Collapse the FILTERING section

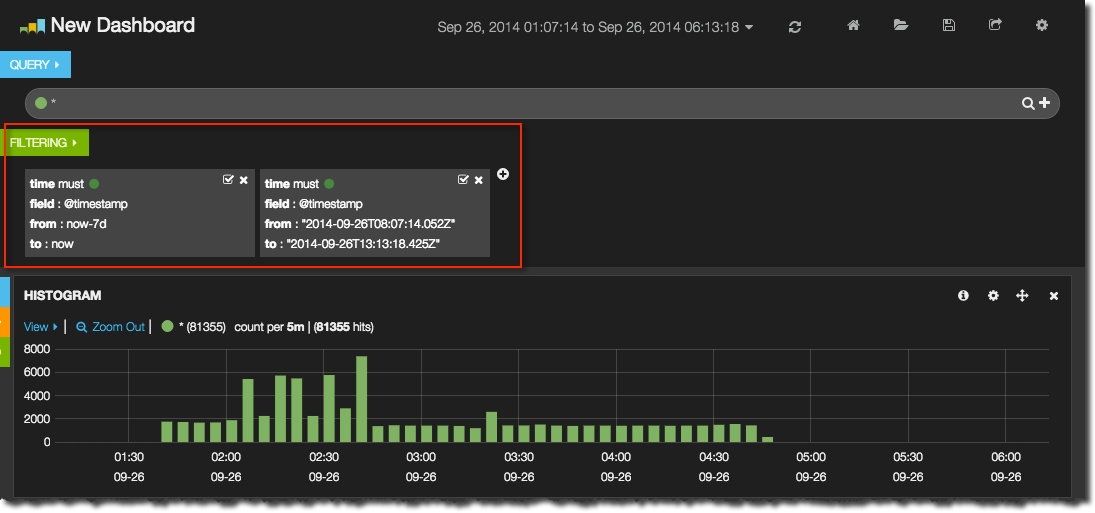(44, 143)
